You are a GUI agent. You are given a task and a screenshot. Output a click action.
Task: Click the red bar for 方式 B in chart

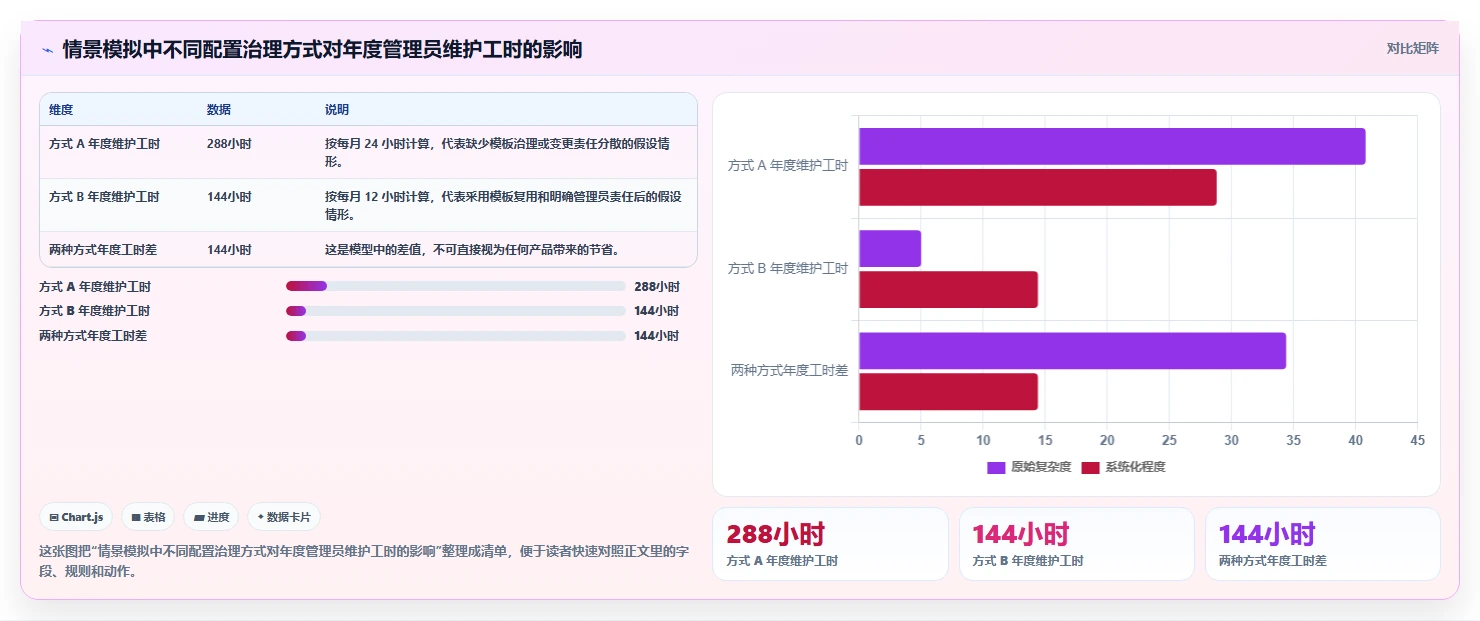click(948, 289)
